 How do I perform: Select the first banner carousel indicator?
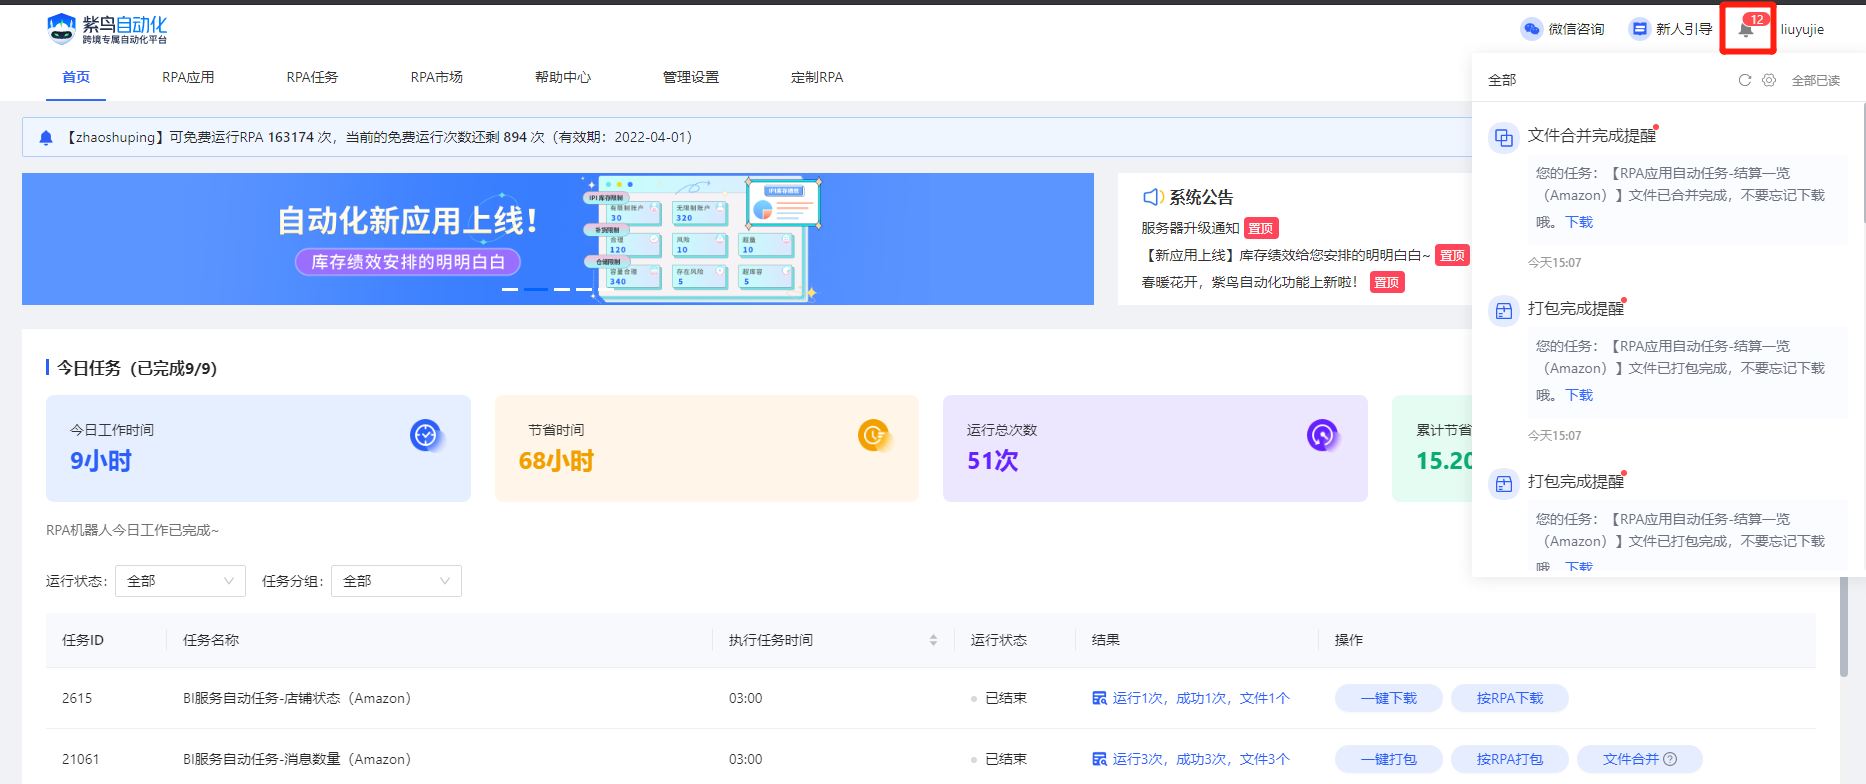(510, 289)
